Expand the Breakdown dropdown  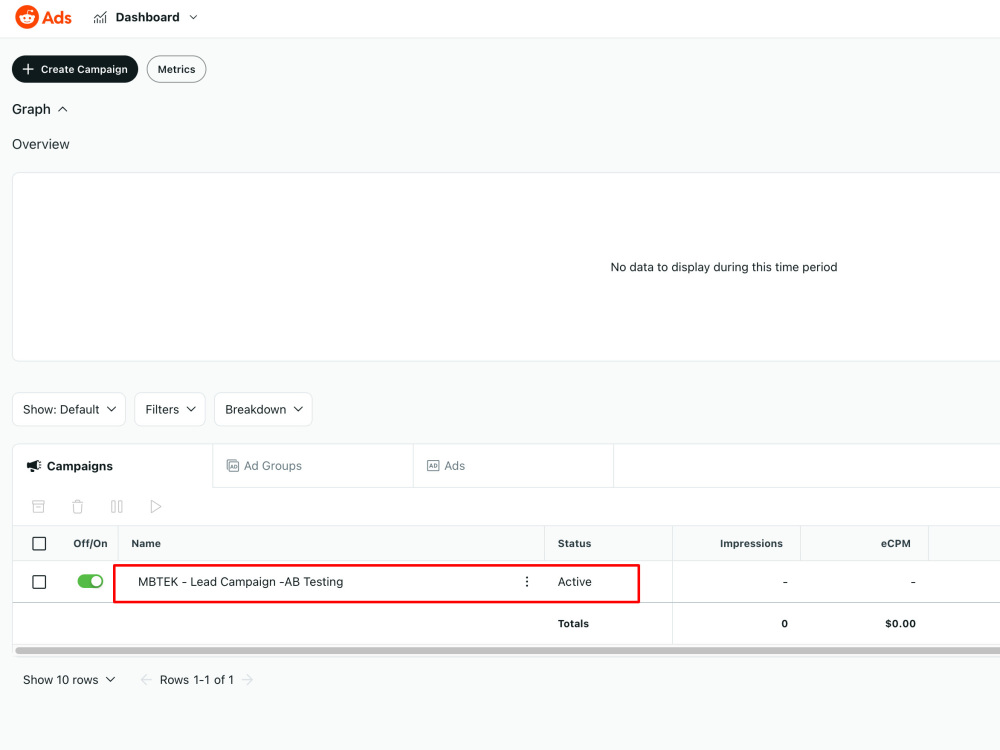point(263,409)
